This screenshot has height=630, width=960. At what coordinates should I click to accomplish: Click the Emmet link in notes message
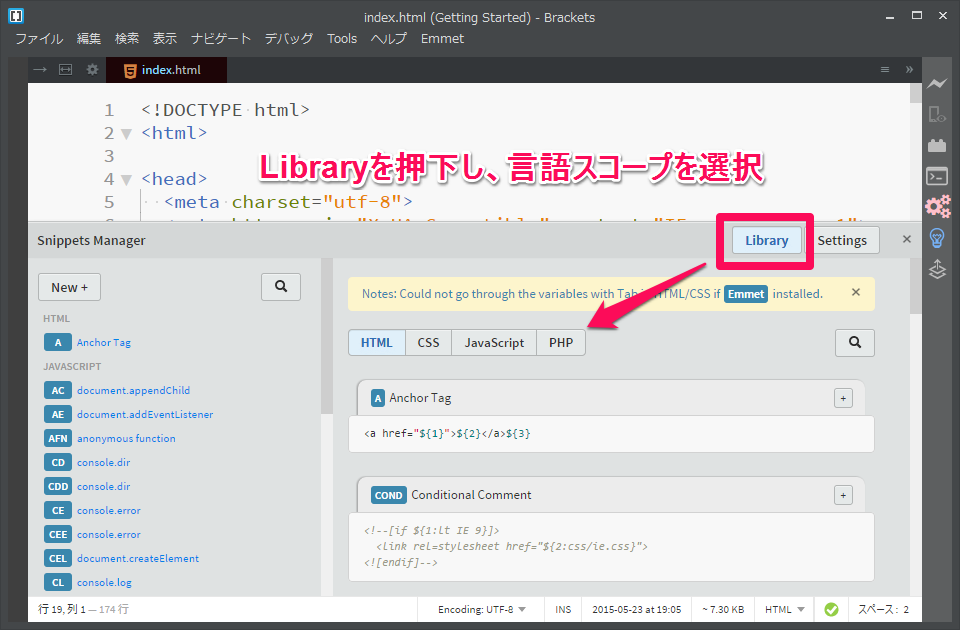[746, 294]
